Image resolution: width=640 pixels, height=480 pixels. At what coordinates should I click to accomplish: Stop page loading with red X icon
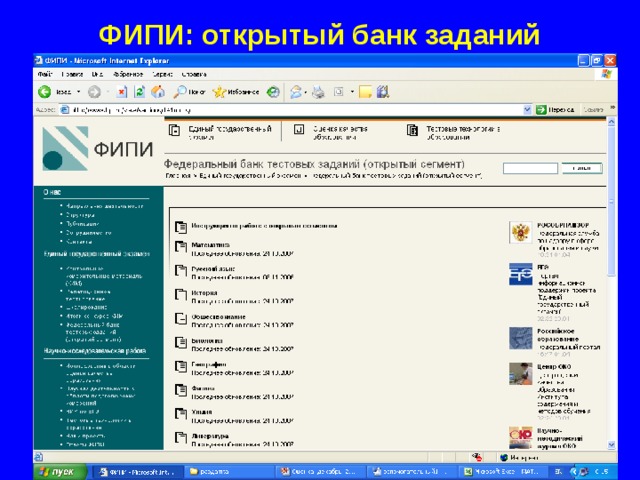point(121,92)
